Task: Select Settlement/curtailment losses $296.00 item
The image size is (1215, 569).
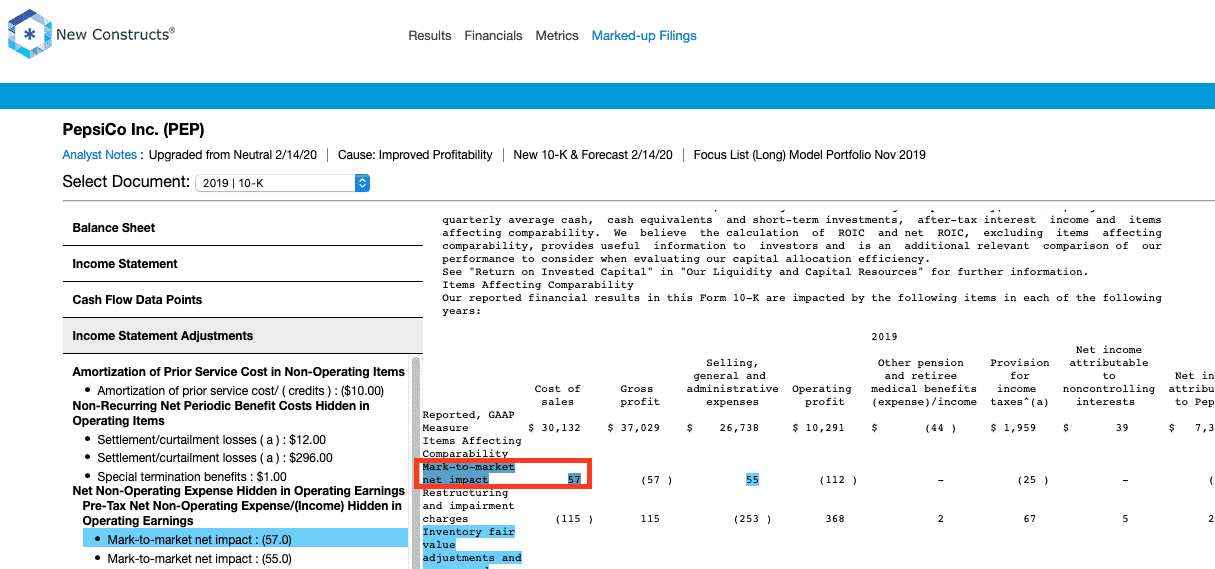Action: click(214, 458)
